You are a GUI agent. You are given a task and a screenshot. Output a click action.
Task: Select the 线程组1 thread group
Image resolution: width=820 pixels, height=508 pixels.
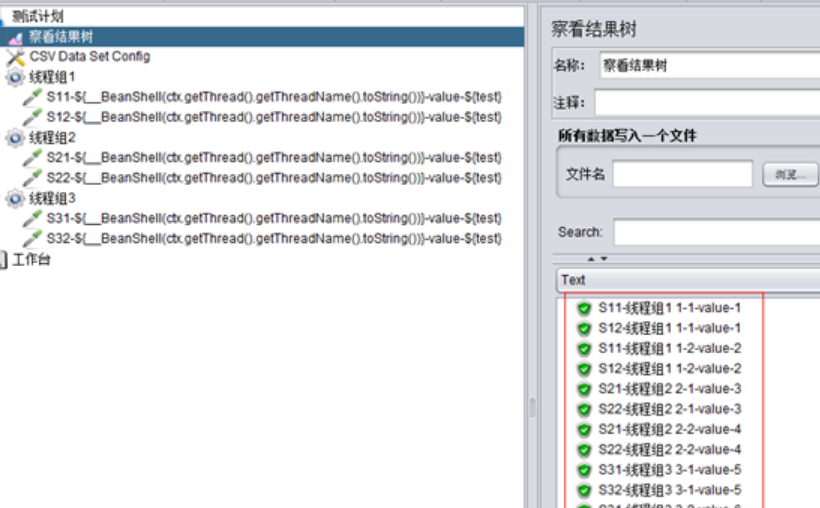(x=52, y=77)
